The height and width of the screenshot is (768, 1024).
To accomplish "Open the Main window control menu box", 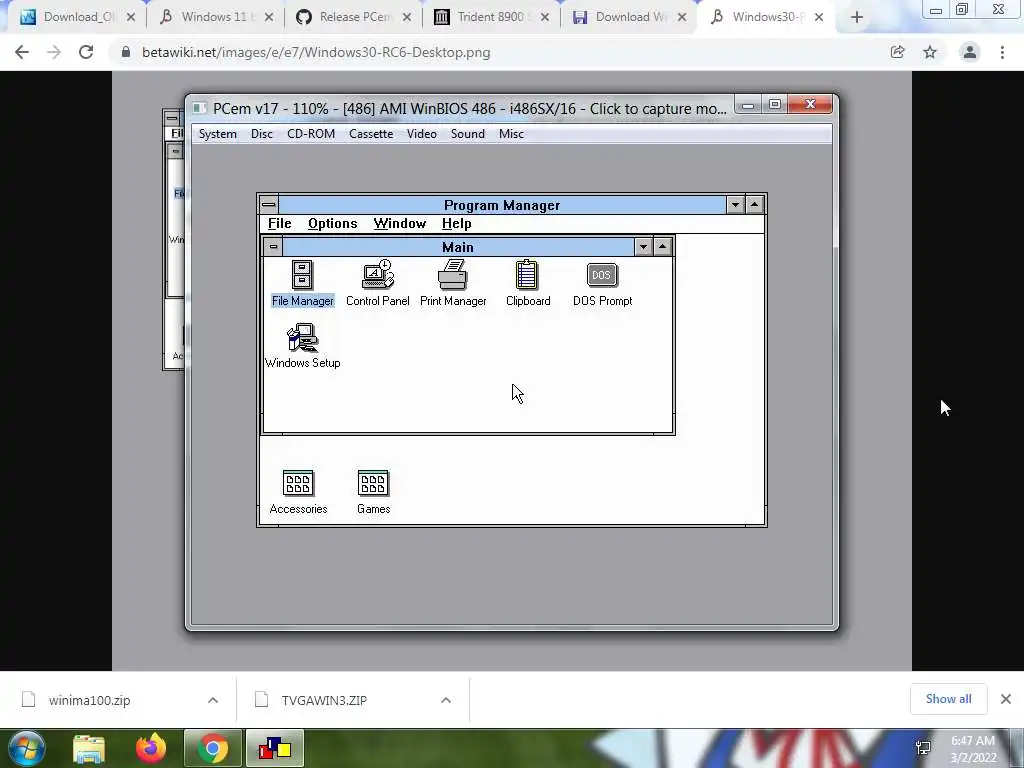I will [274, 247].
